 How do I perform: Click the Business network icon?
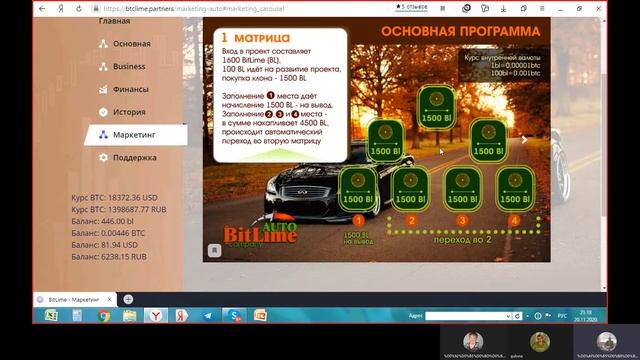pyautogui.click(x=103, y=67)
